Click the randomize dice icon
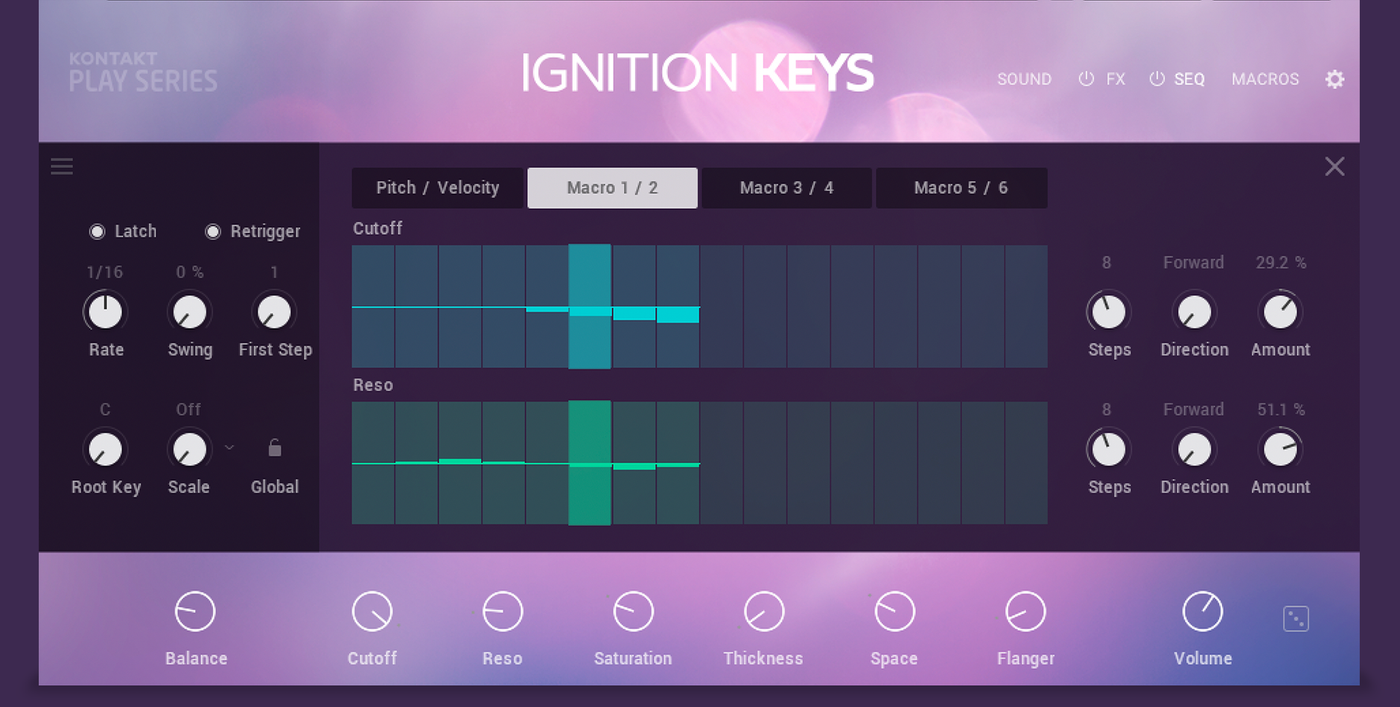 [x=1296, y=619]
